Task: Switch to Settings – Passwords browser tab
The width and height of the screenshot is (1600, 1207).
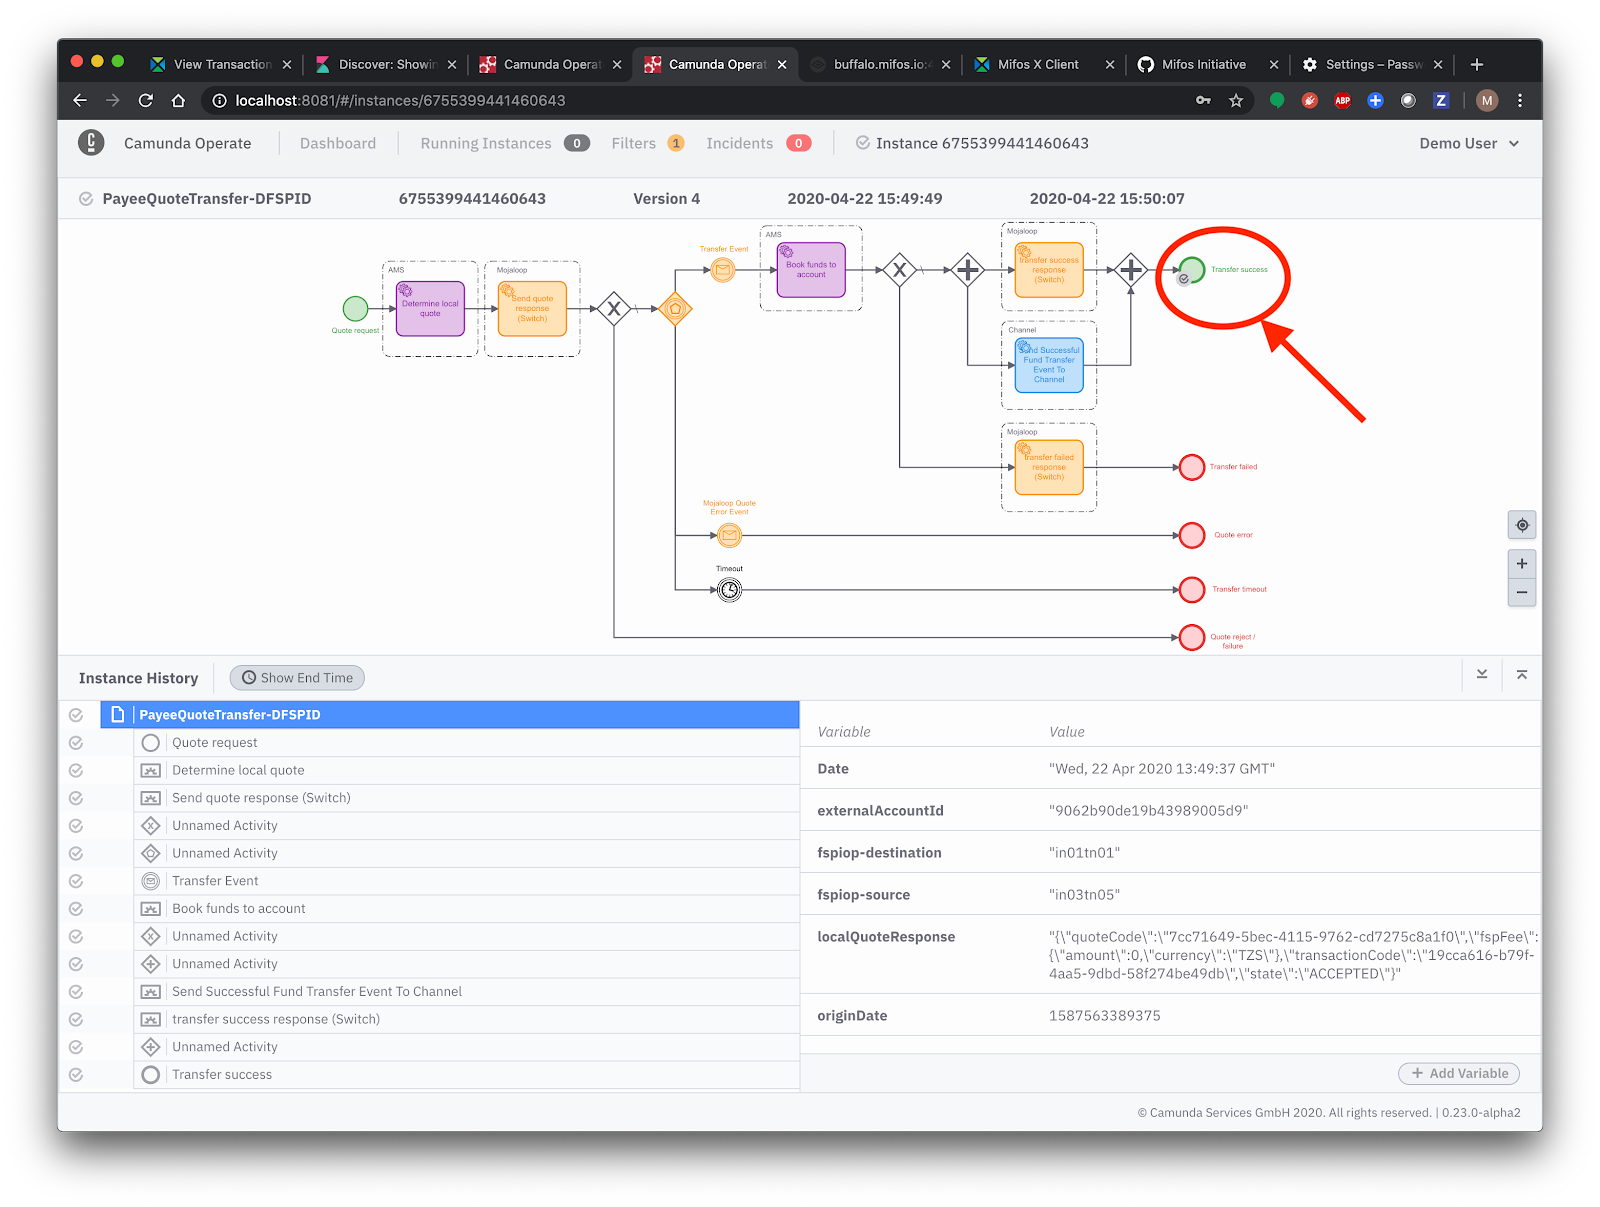Action: [x=1373, y=64]
